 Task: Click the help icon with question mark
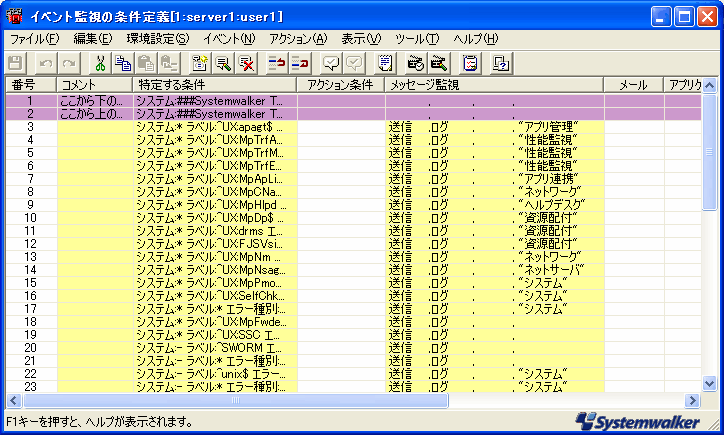[502, 63]
